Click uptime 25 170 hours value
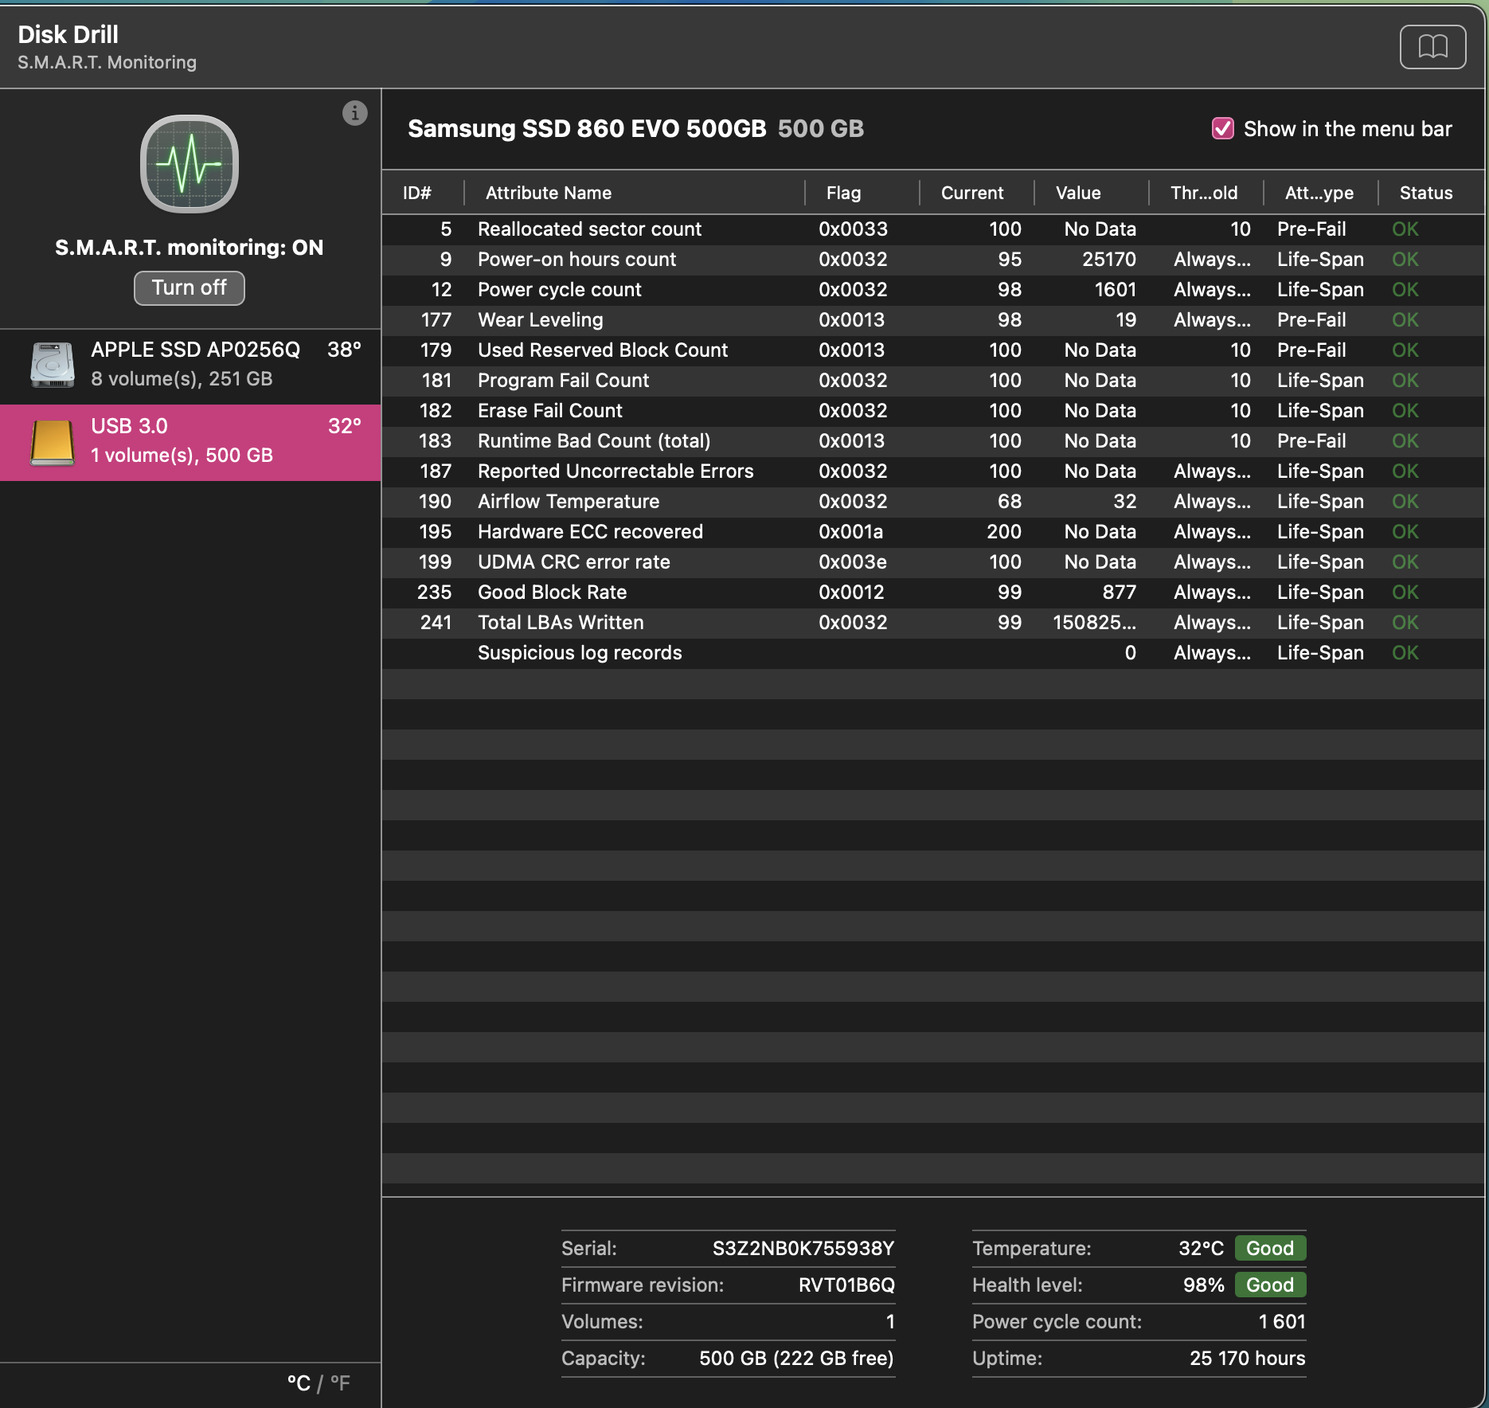This screenshot has height=1408, width=1489. pos(1247,1358)
